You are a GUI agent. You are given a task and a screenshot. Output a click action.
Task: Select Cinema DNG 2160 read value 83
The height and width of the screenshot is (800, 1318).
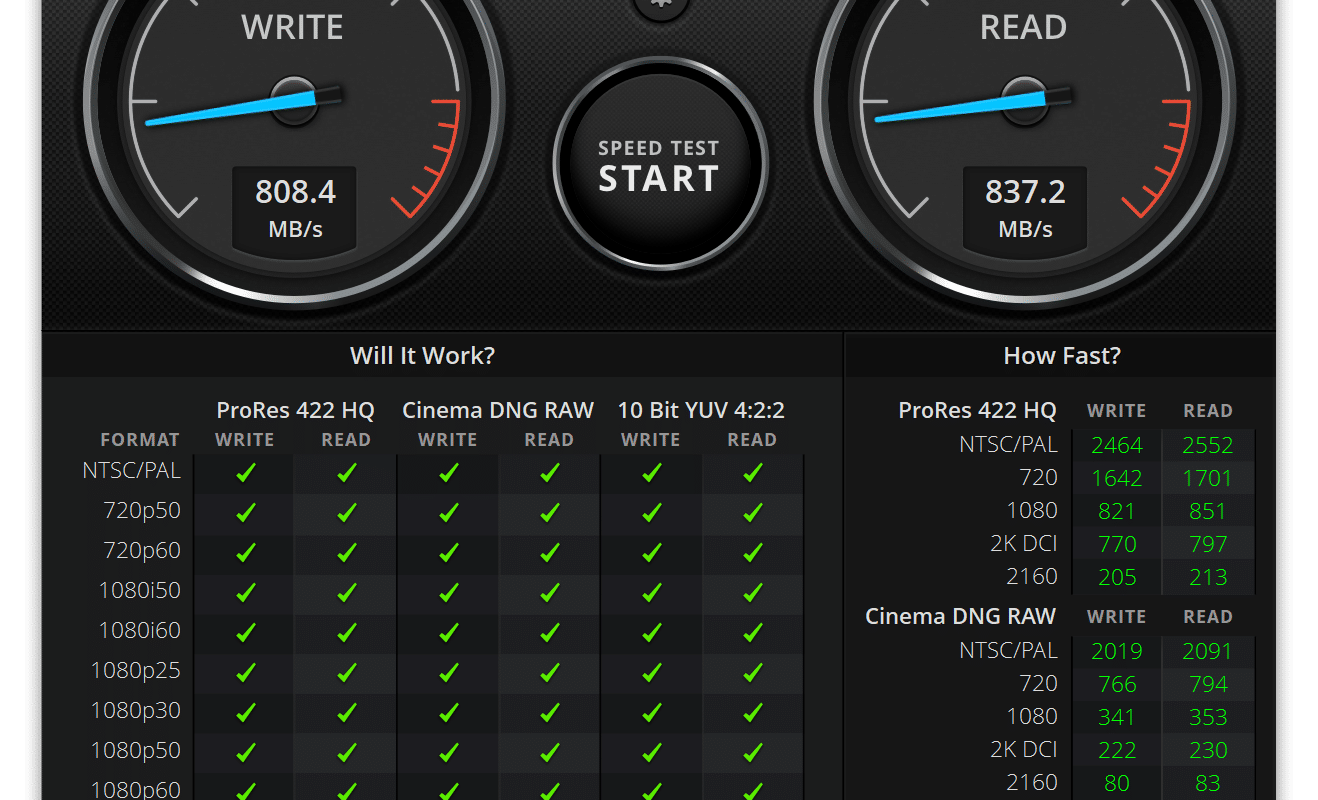[x=1208, y=783]
